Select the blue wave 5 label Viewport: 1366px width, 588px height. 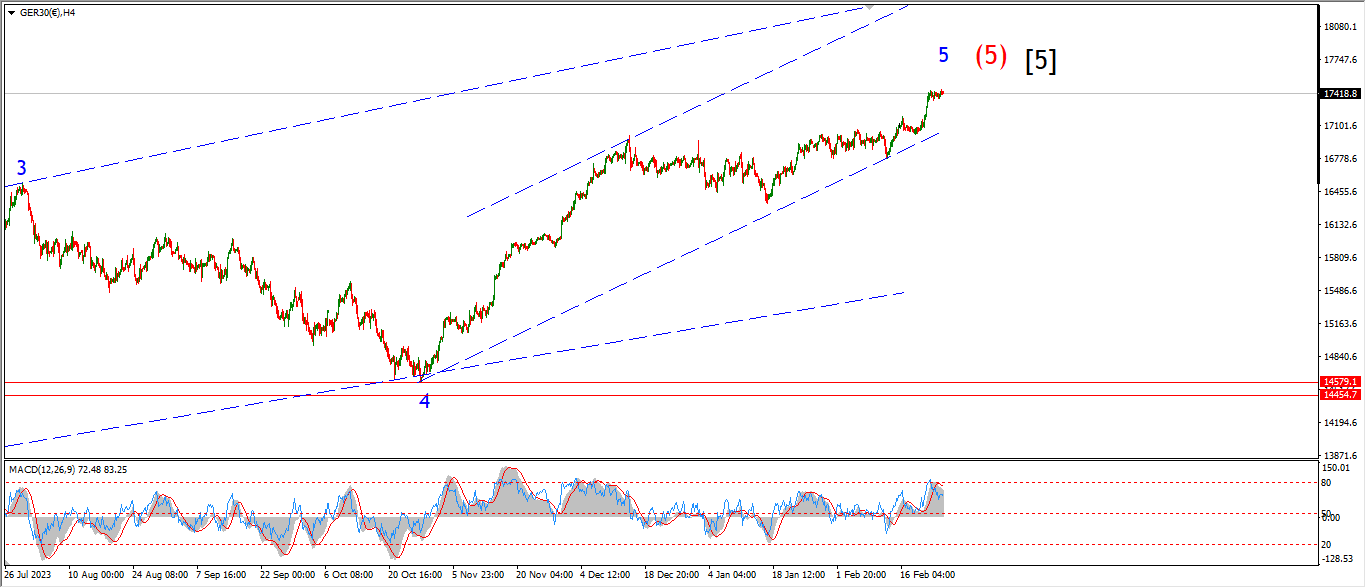(x=943, y=55)
